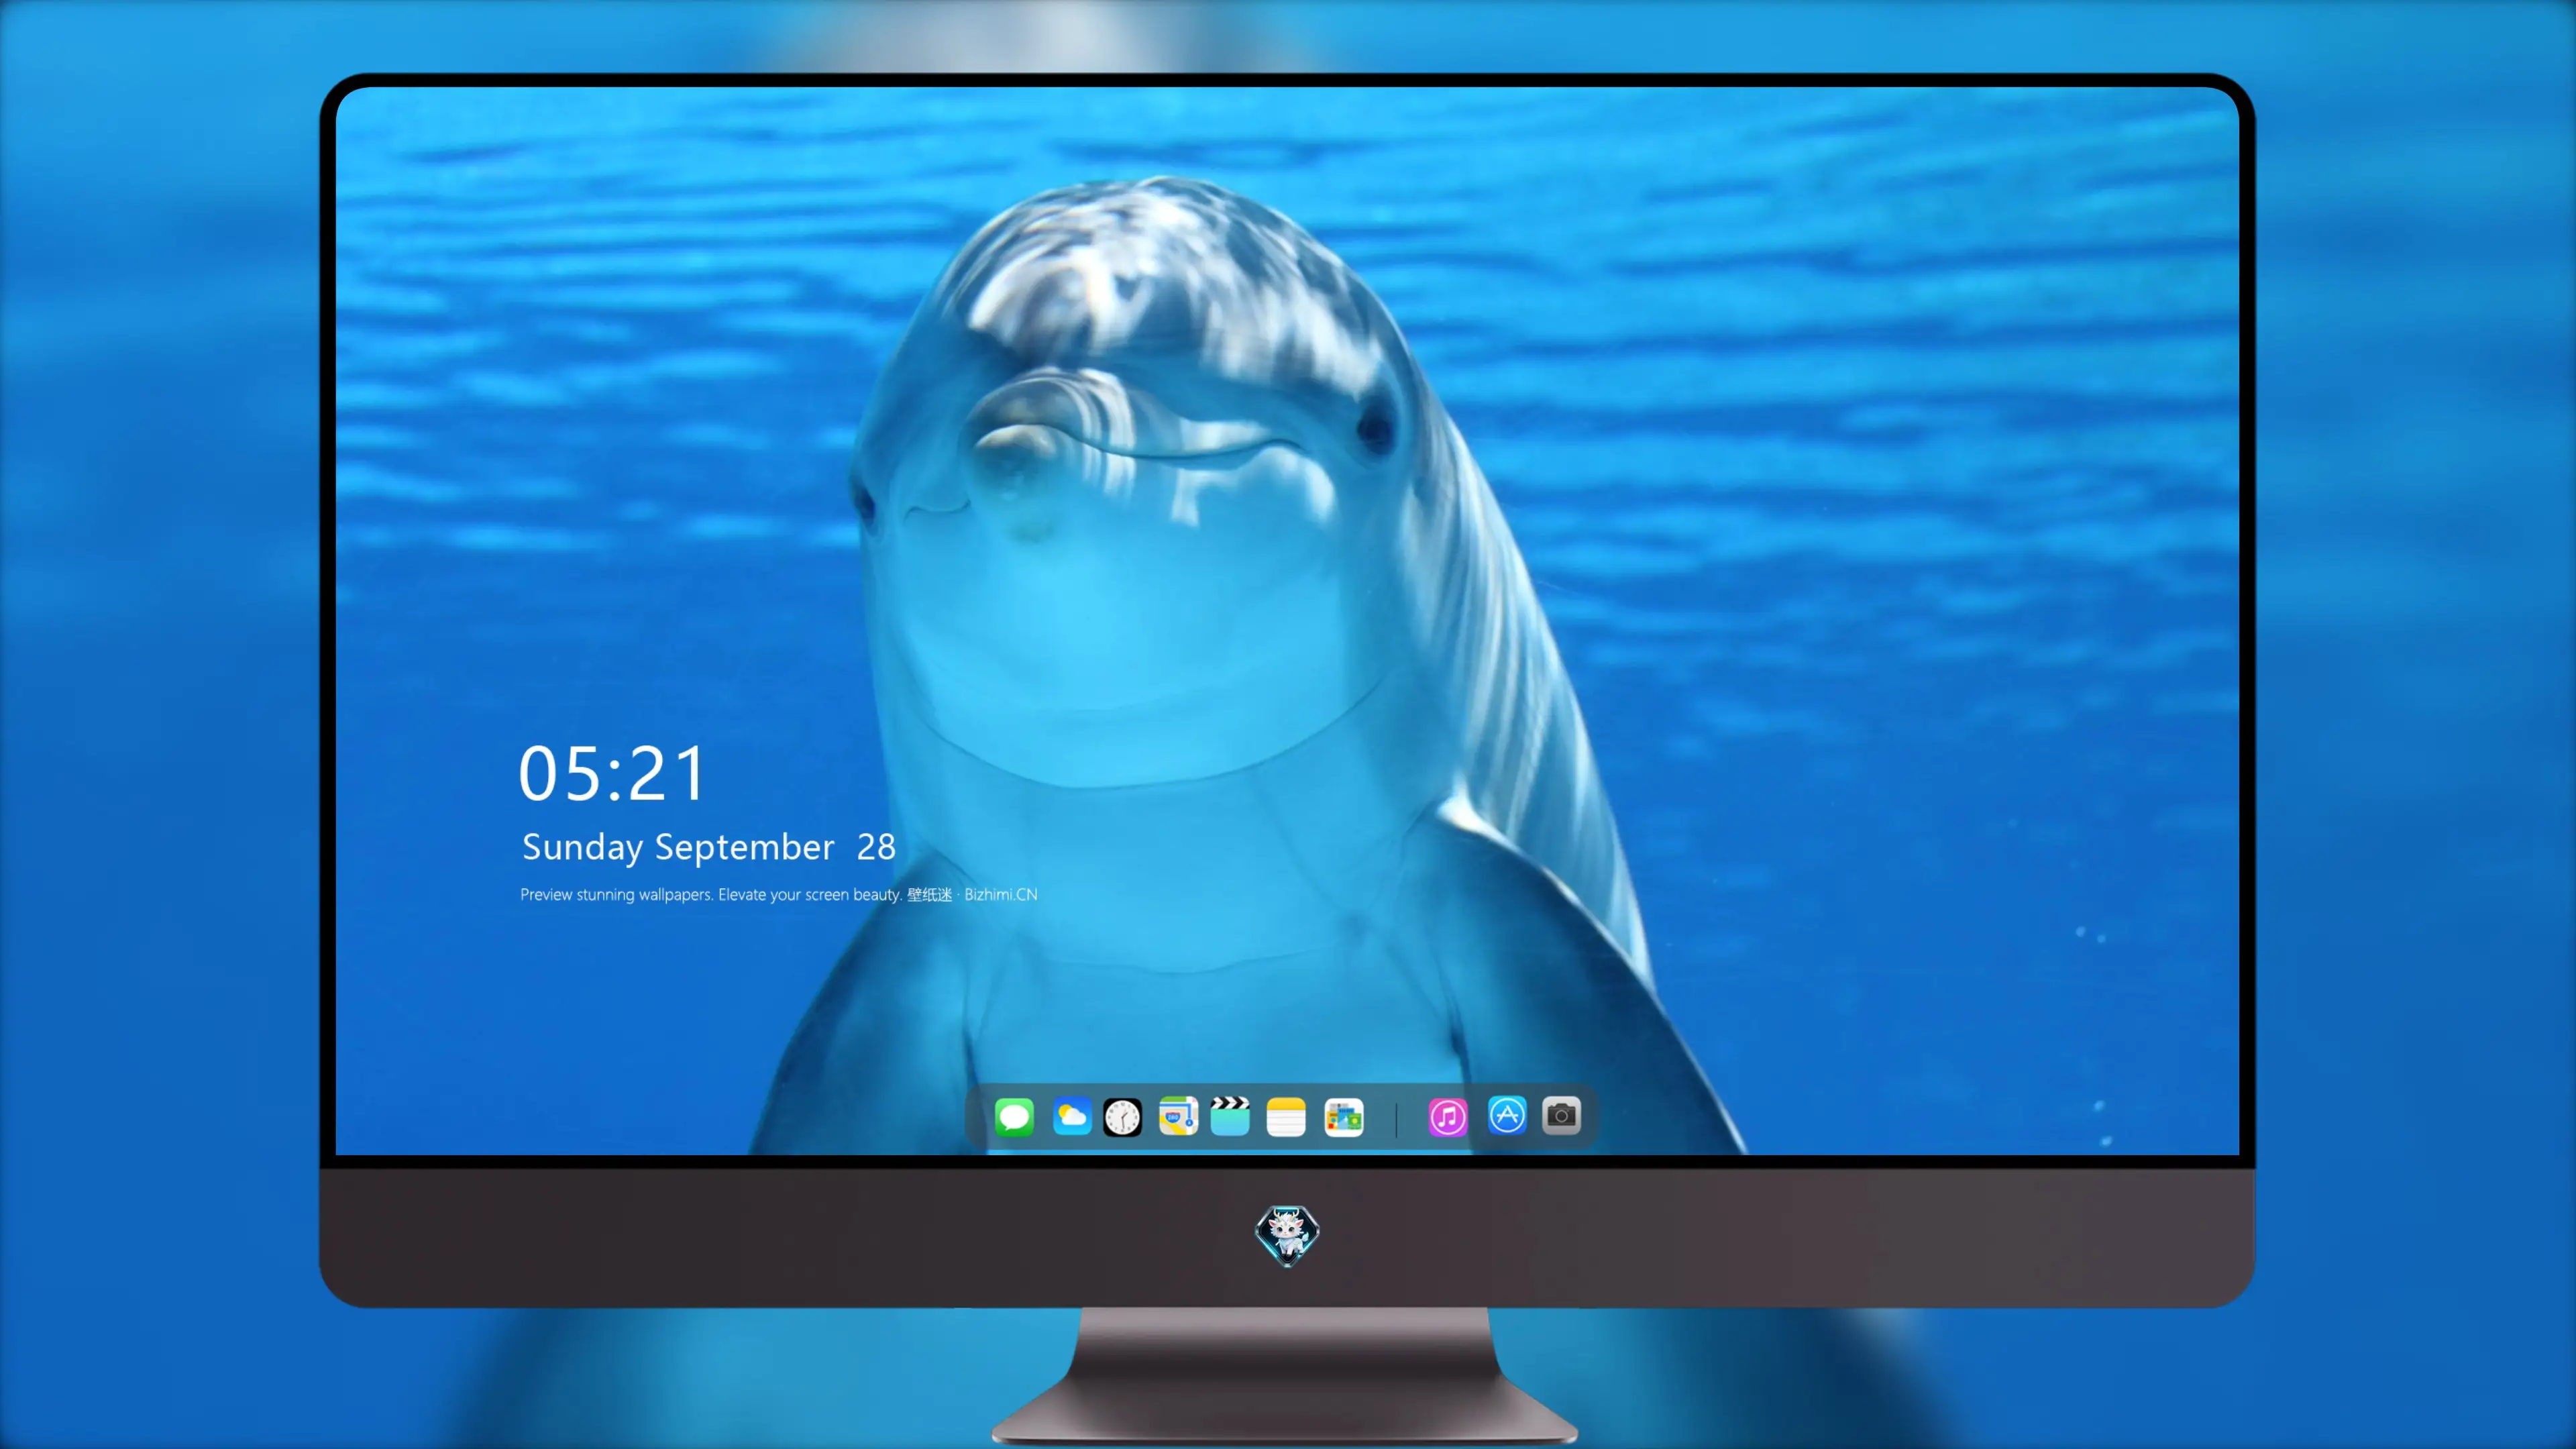
Task: Launch the Videos clapperboard app
Action: 1230,1116
